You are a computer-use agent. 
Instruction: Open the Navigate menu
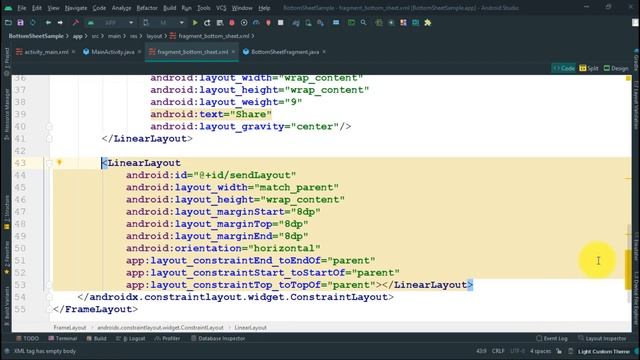tap(76, 8)
